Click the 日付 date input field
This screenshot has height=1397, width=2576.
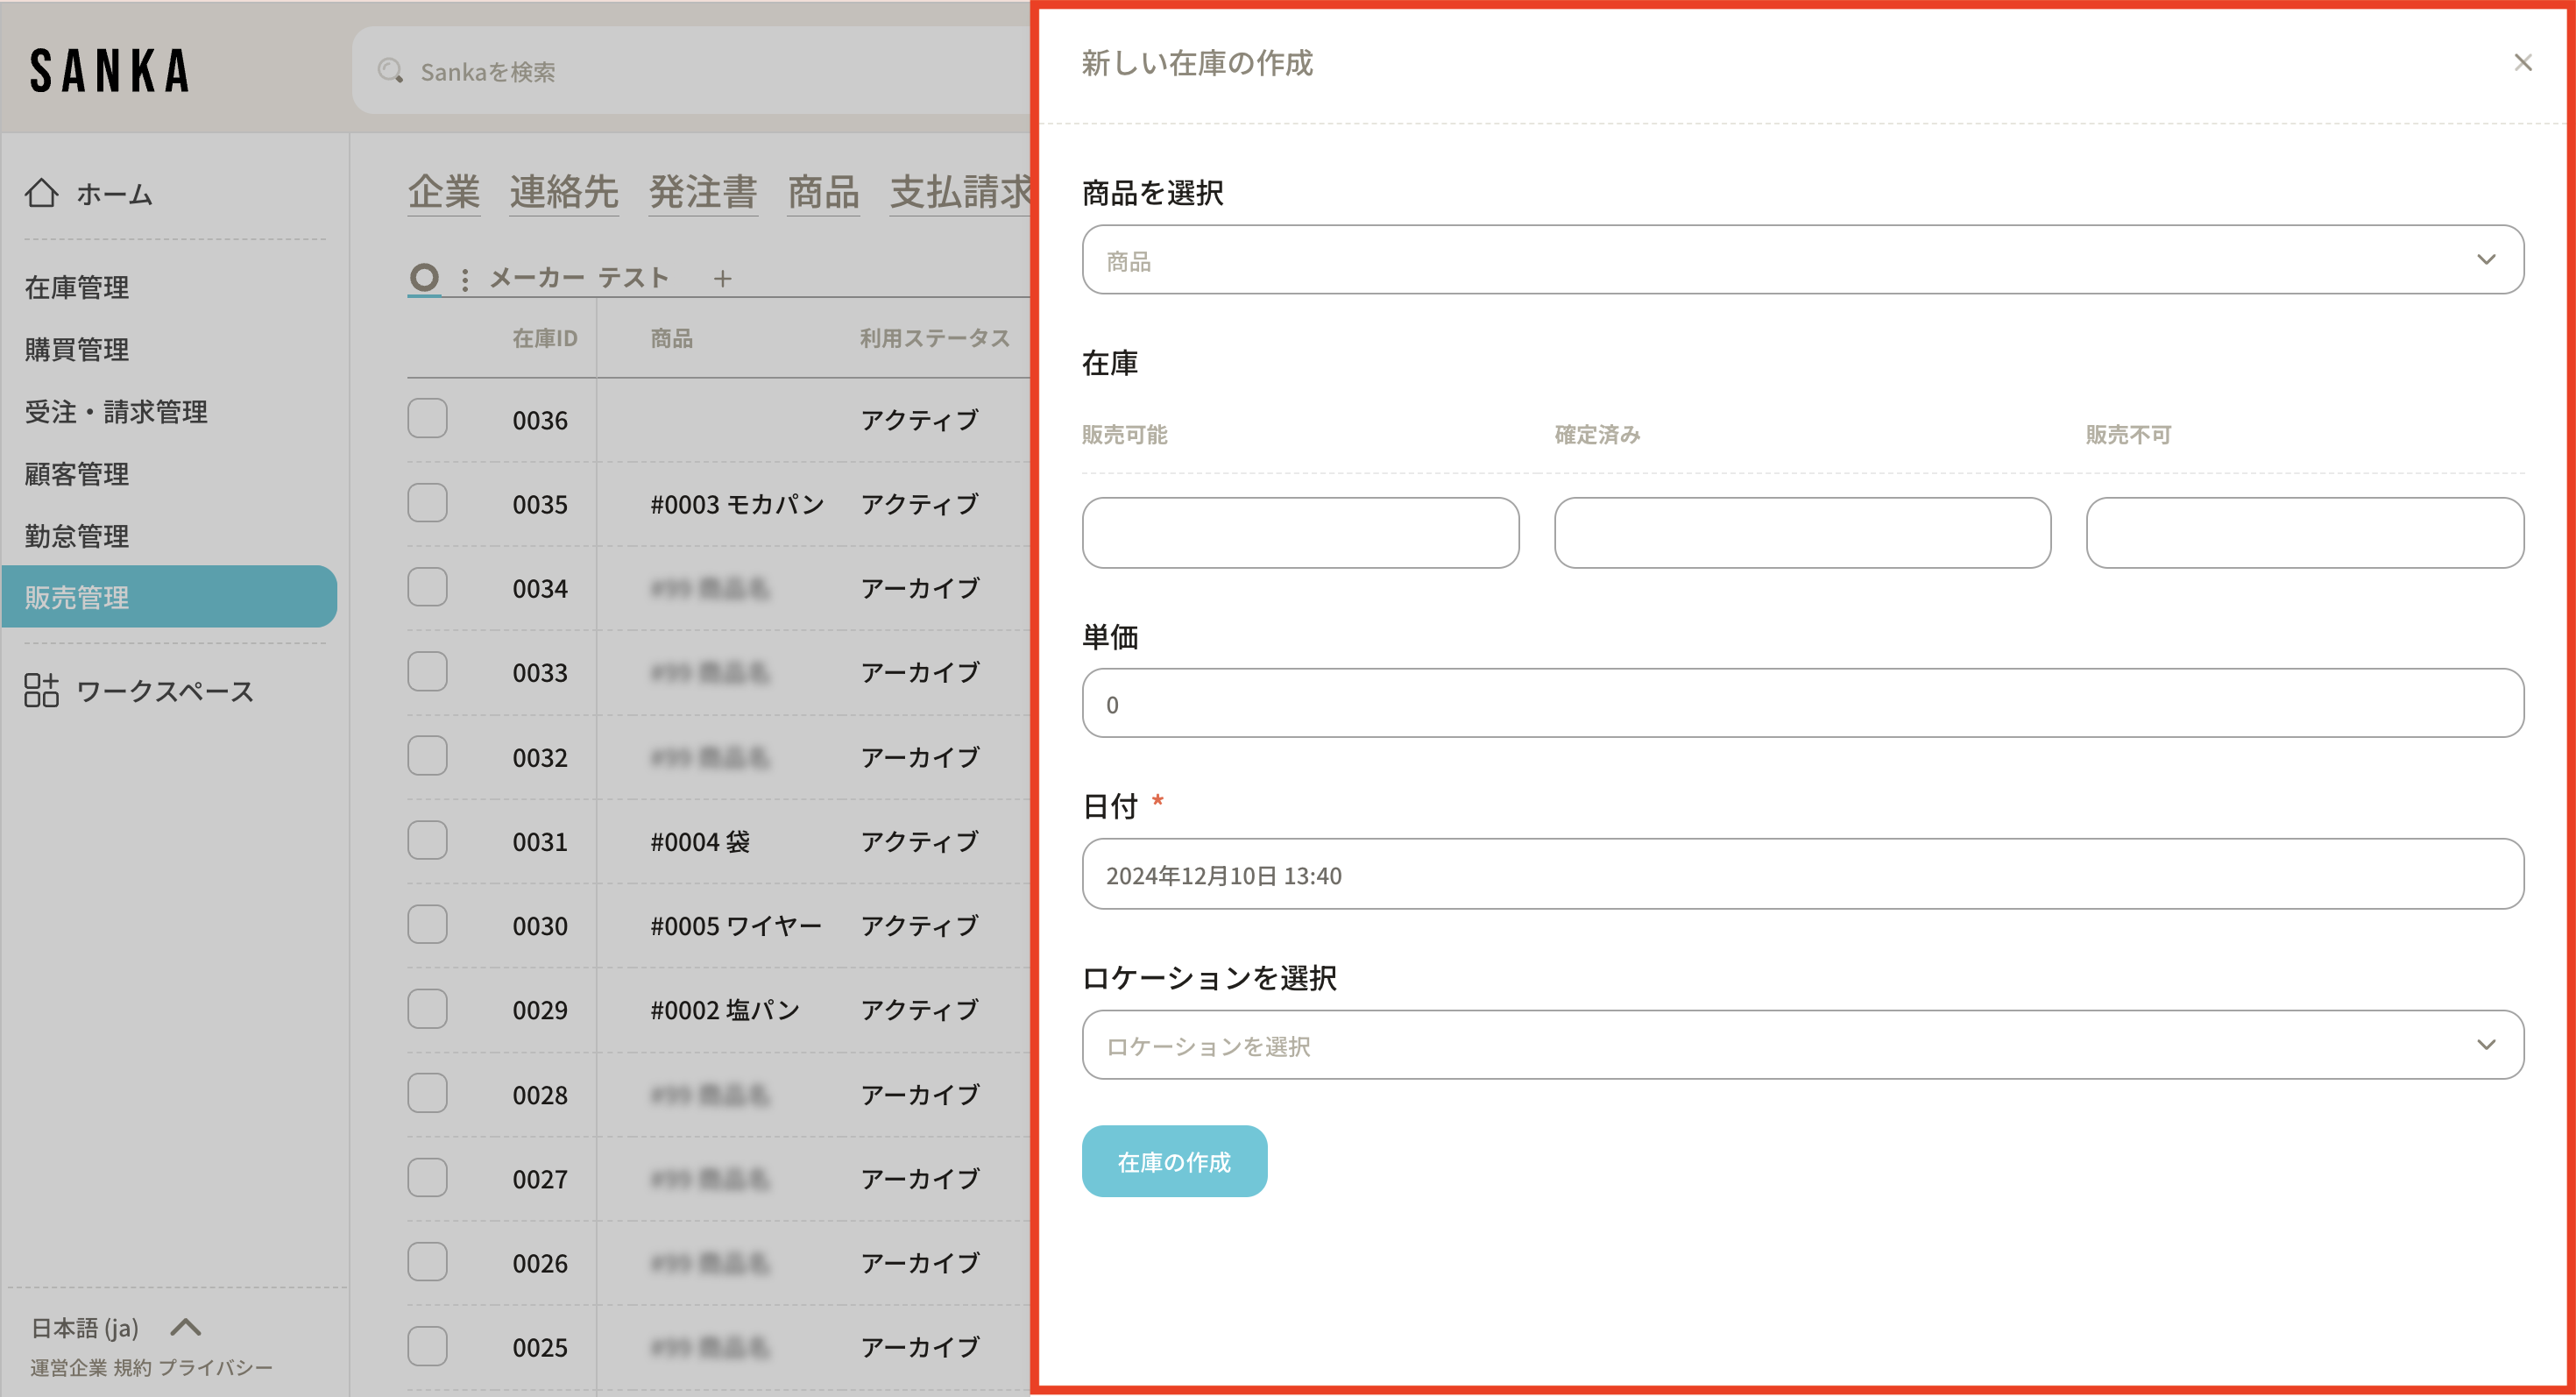coord(1802,875)
